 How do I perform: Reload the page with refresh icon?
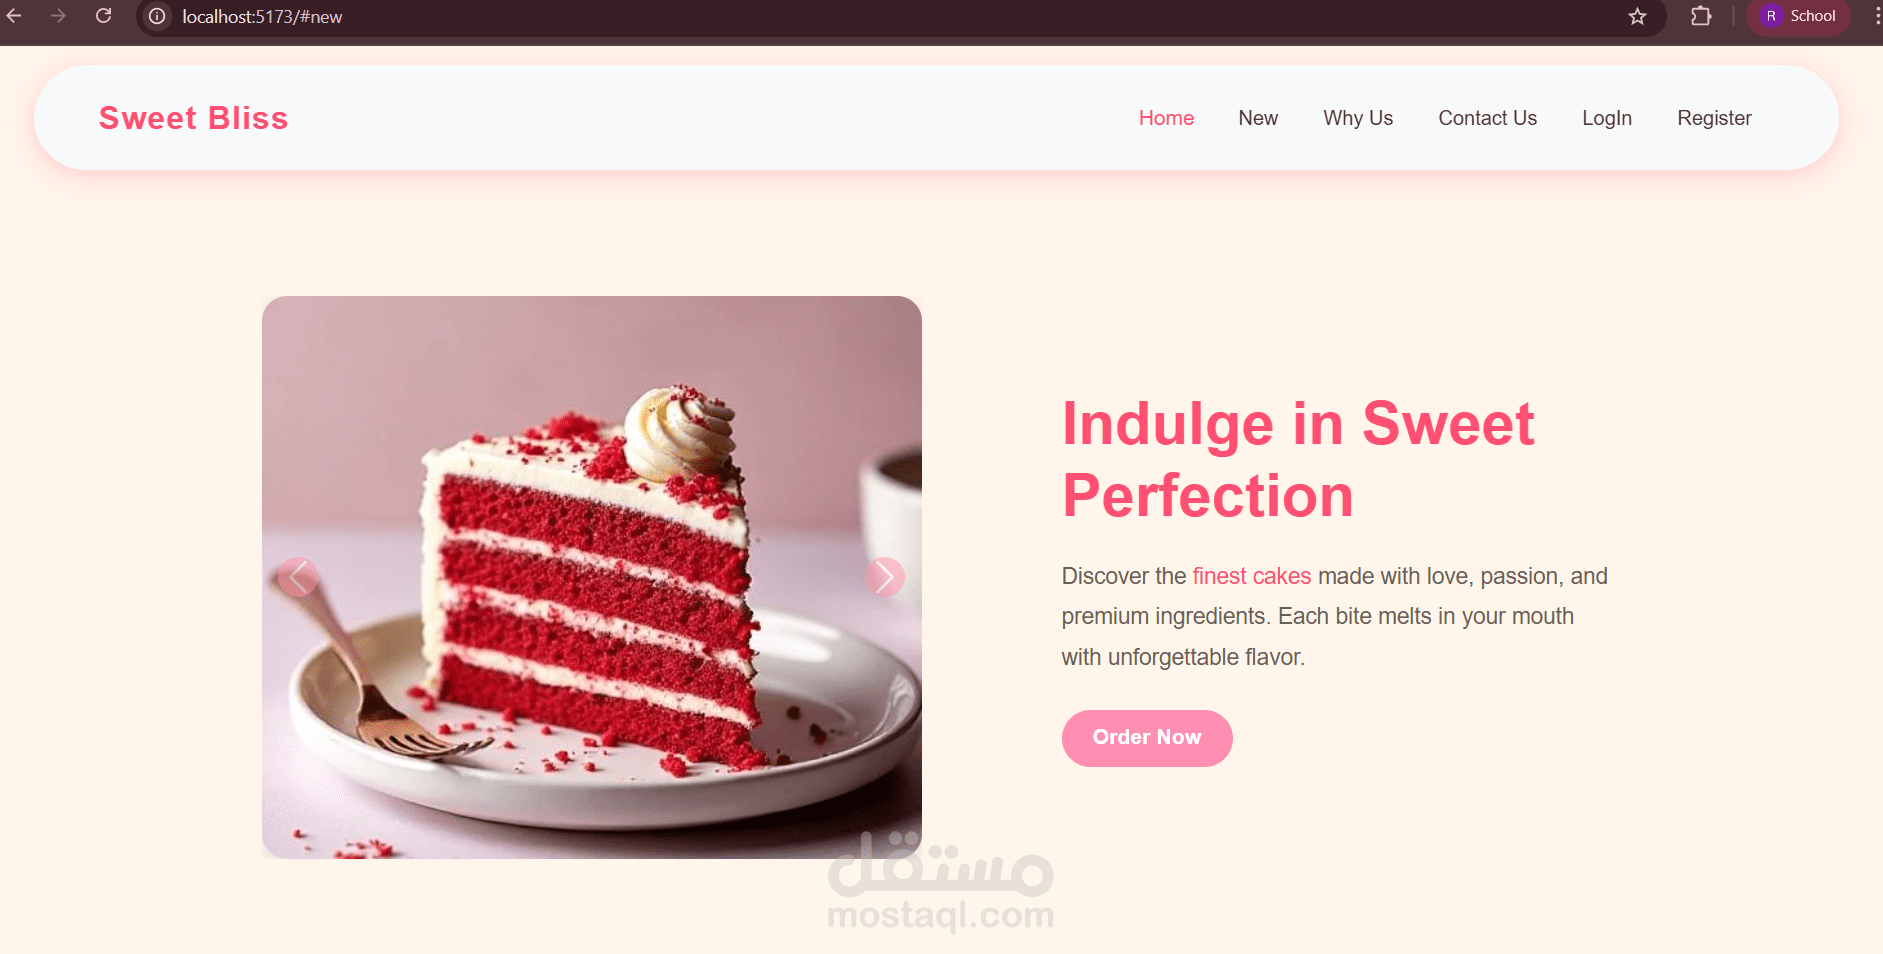103,16
